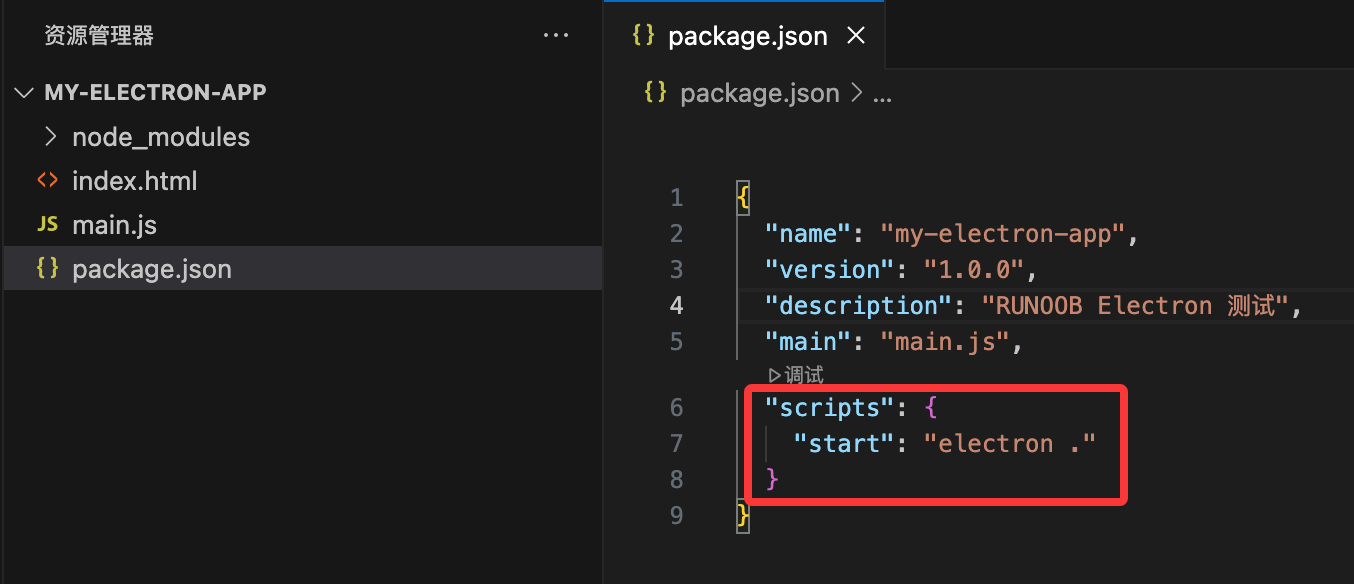
Task: Collapse the MY-ELECTRON-APP folder root
Action: 24,93
